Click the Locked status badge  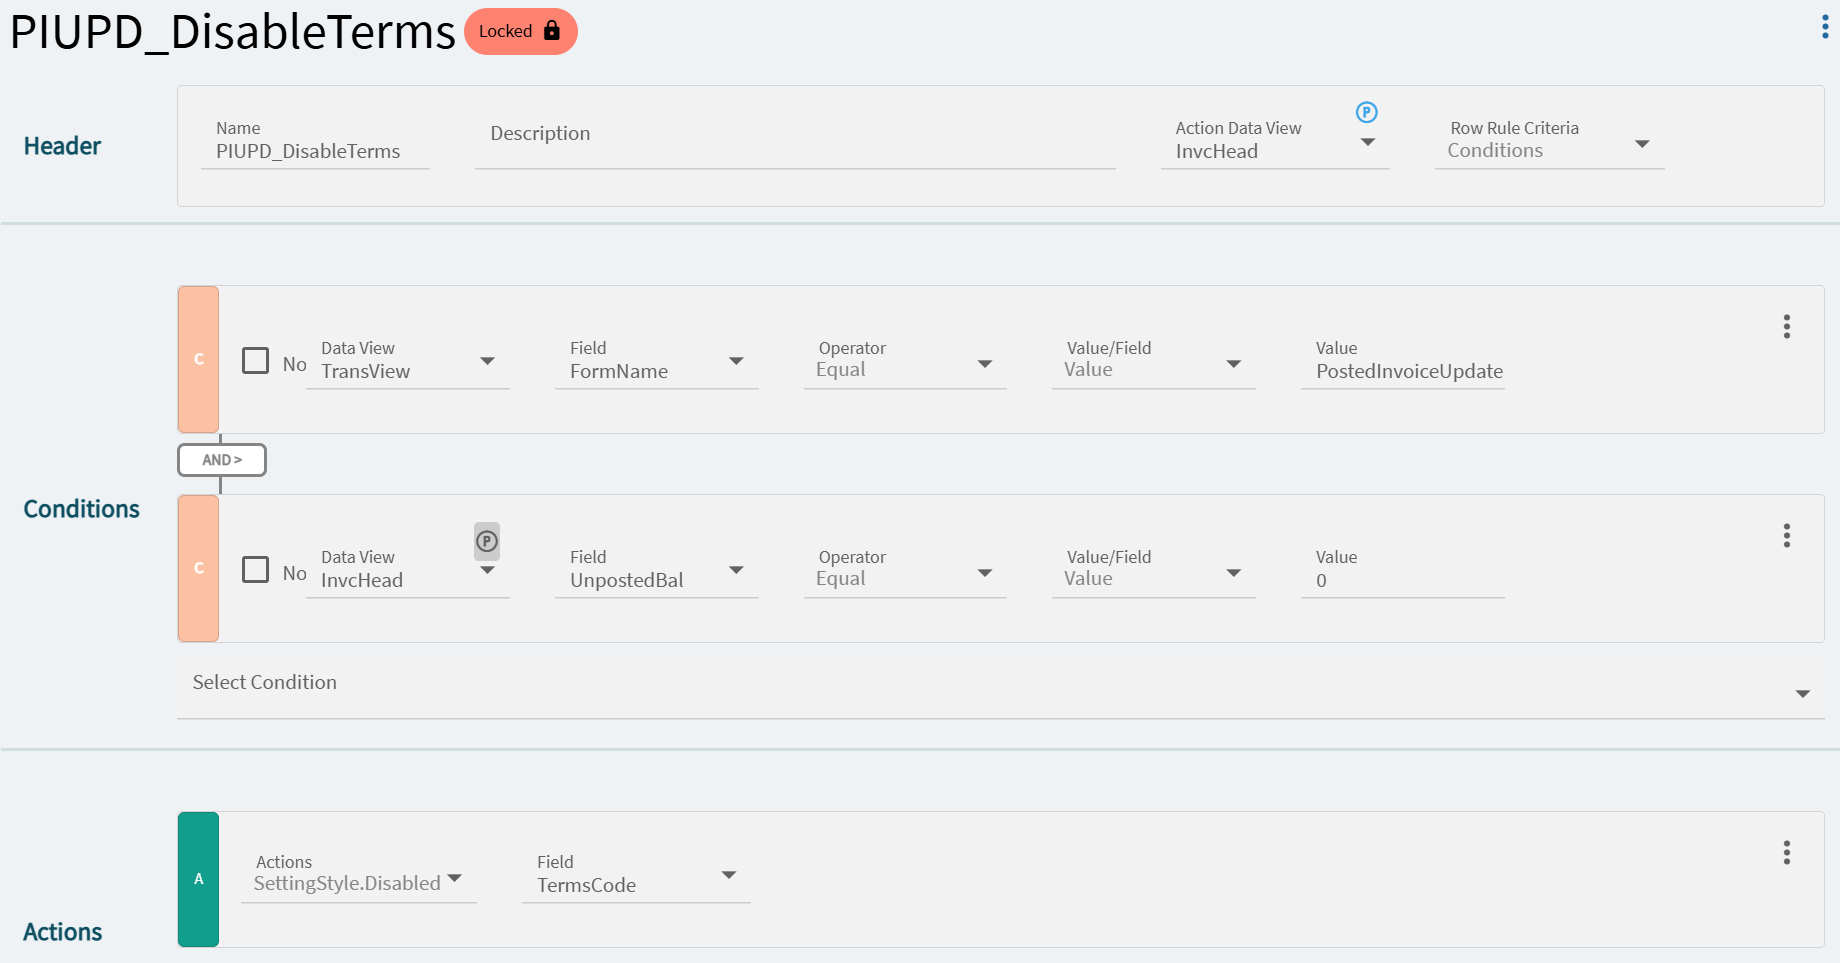pos(521,31)
